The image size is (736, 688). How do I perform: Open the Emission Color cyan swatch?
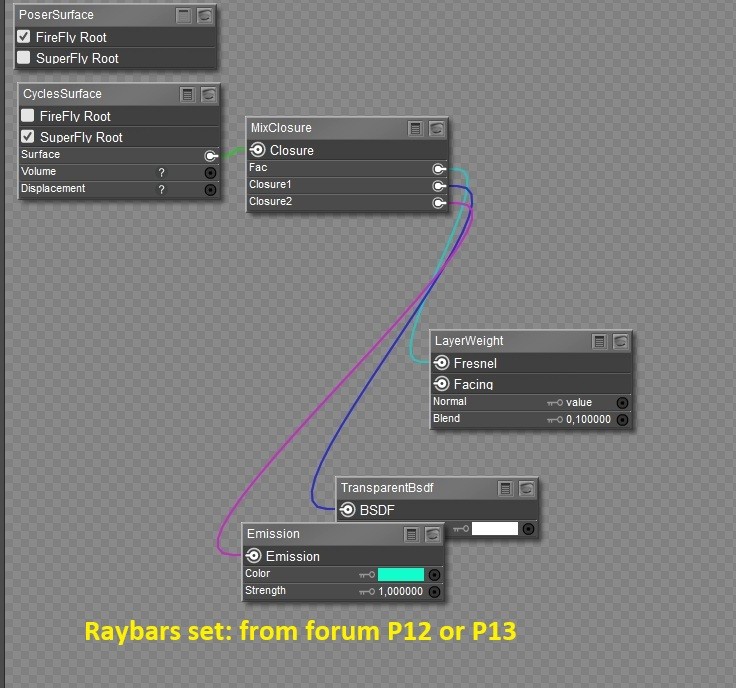click(401, 574)
